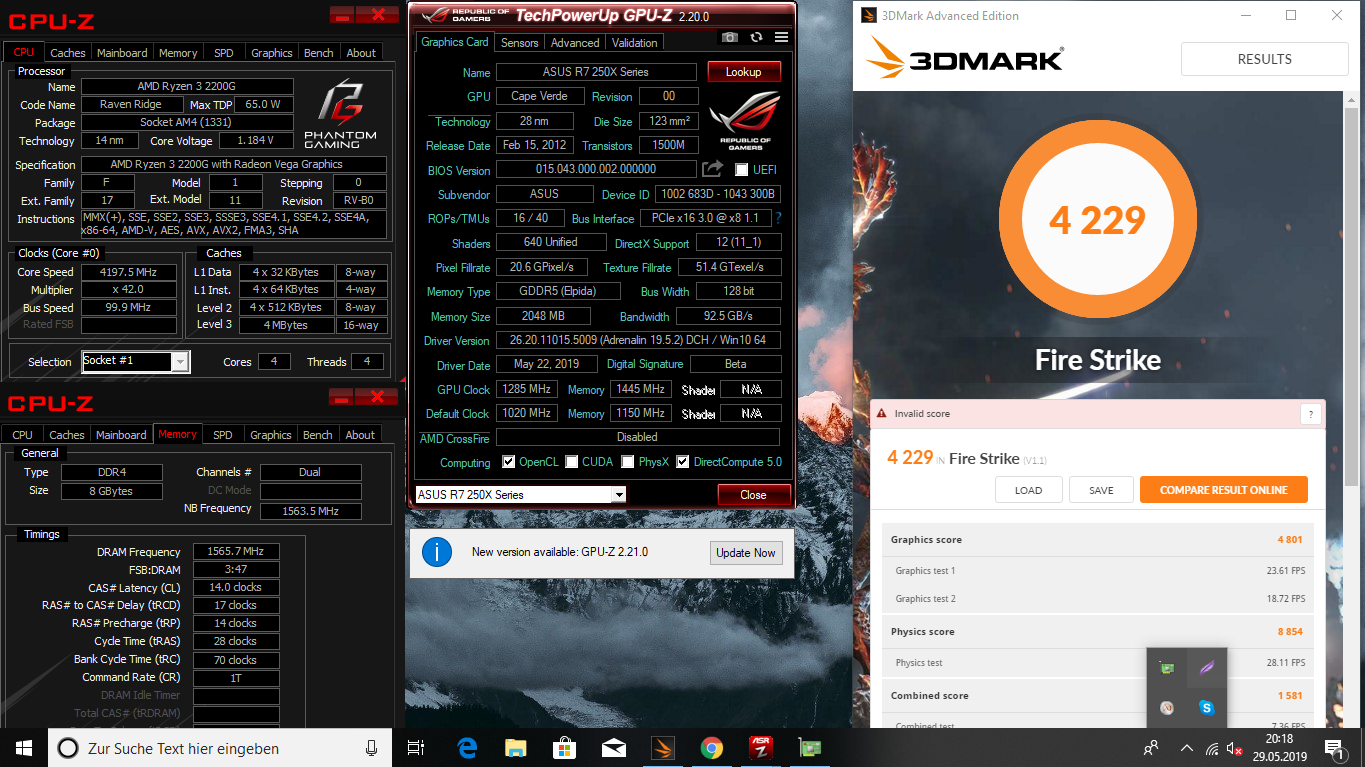This screenshot has width=1365, height=767.
Task: Switch to the Sensors tab in GPU-Z
Action: pos(519,43)
